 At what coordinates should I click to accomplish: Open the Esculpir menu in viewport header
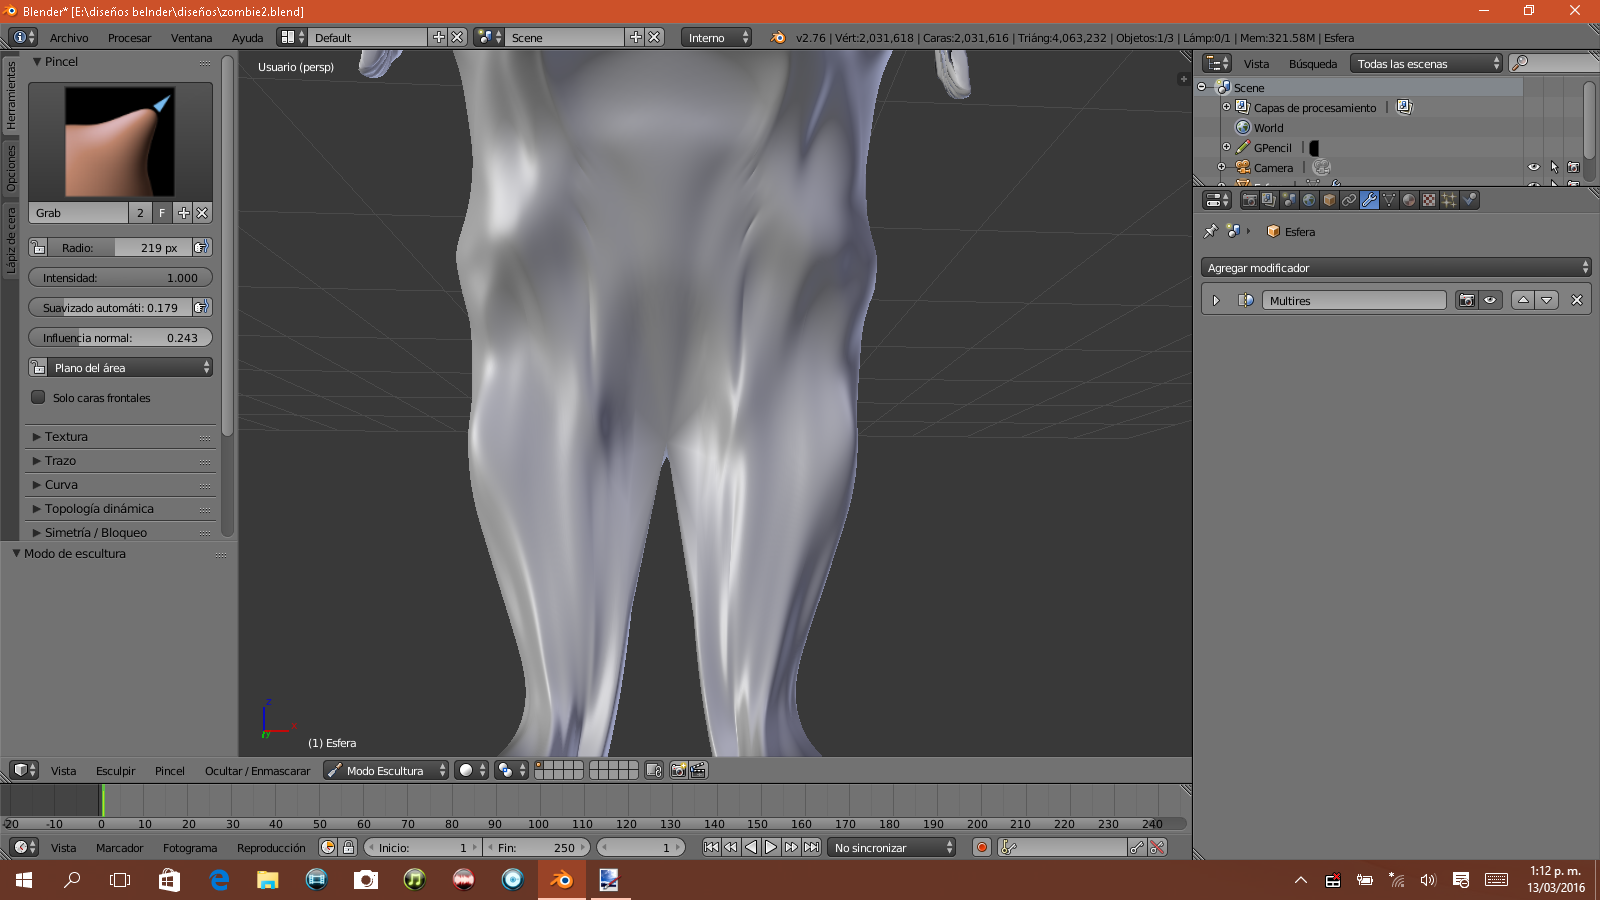tap(115, 770)
